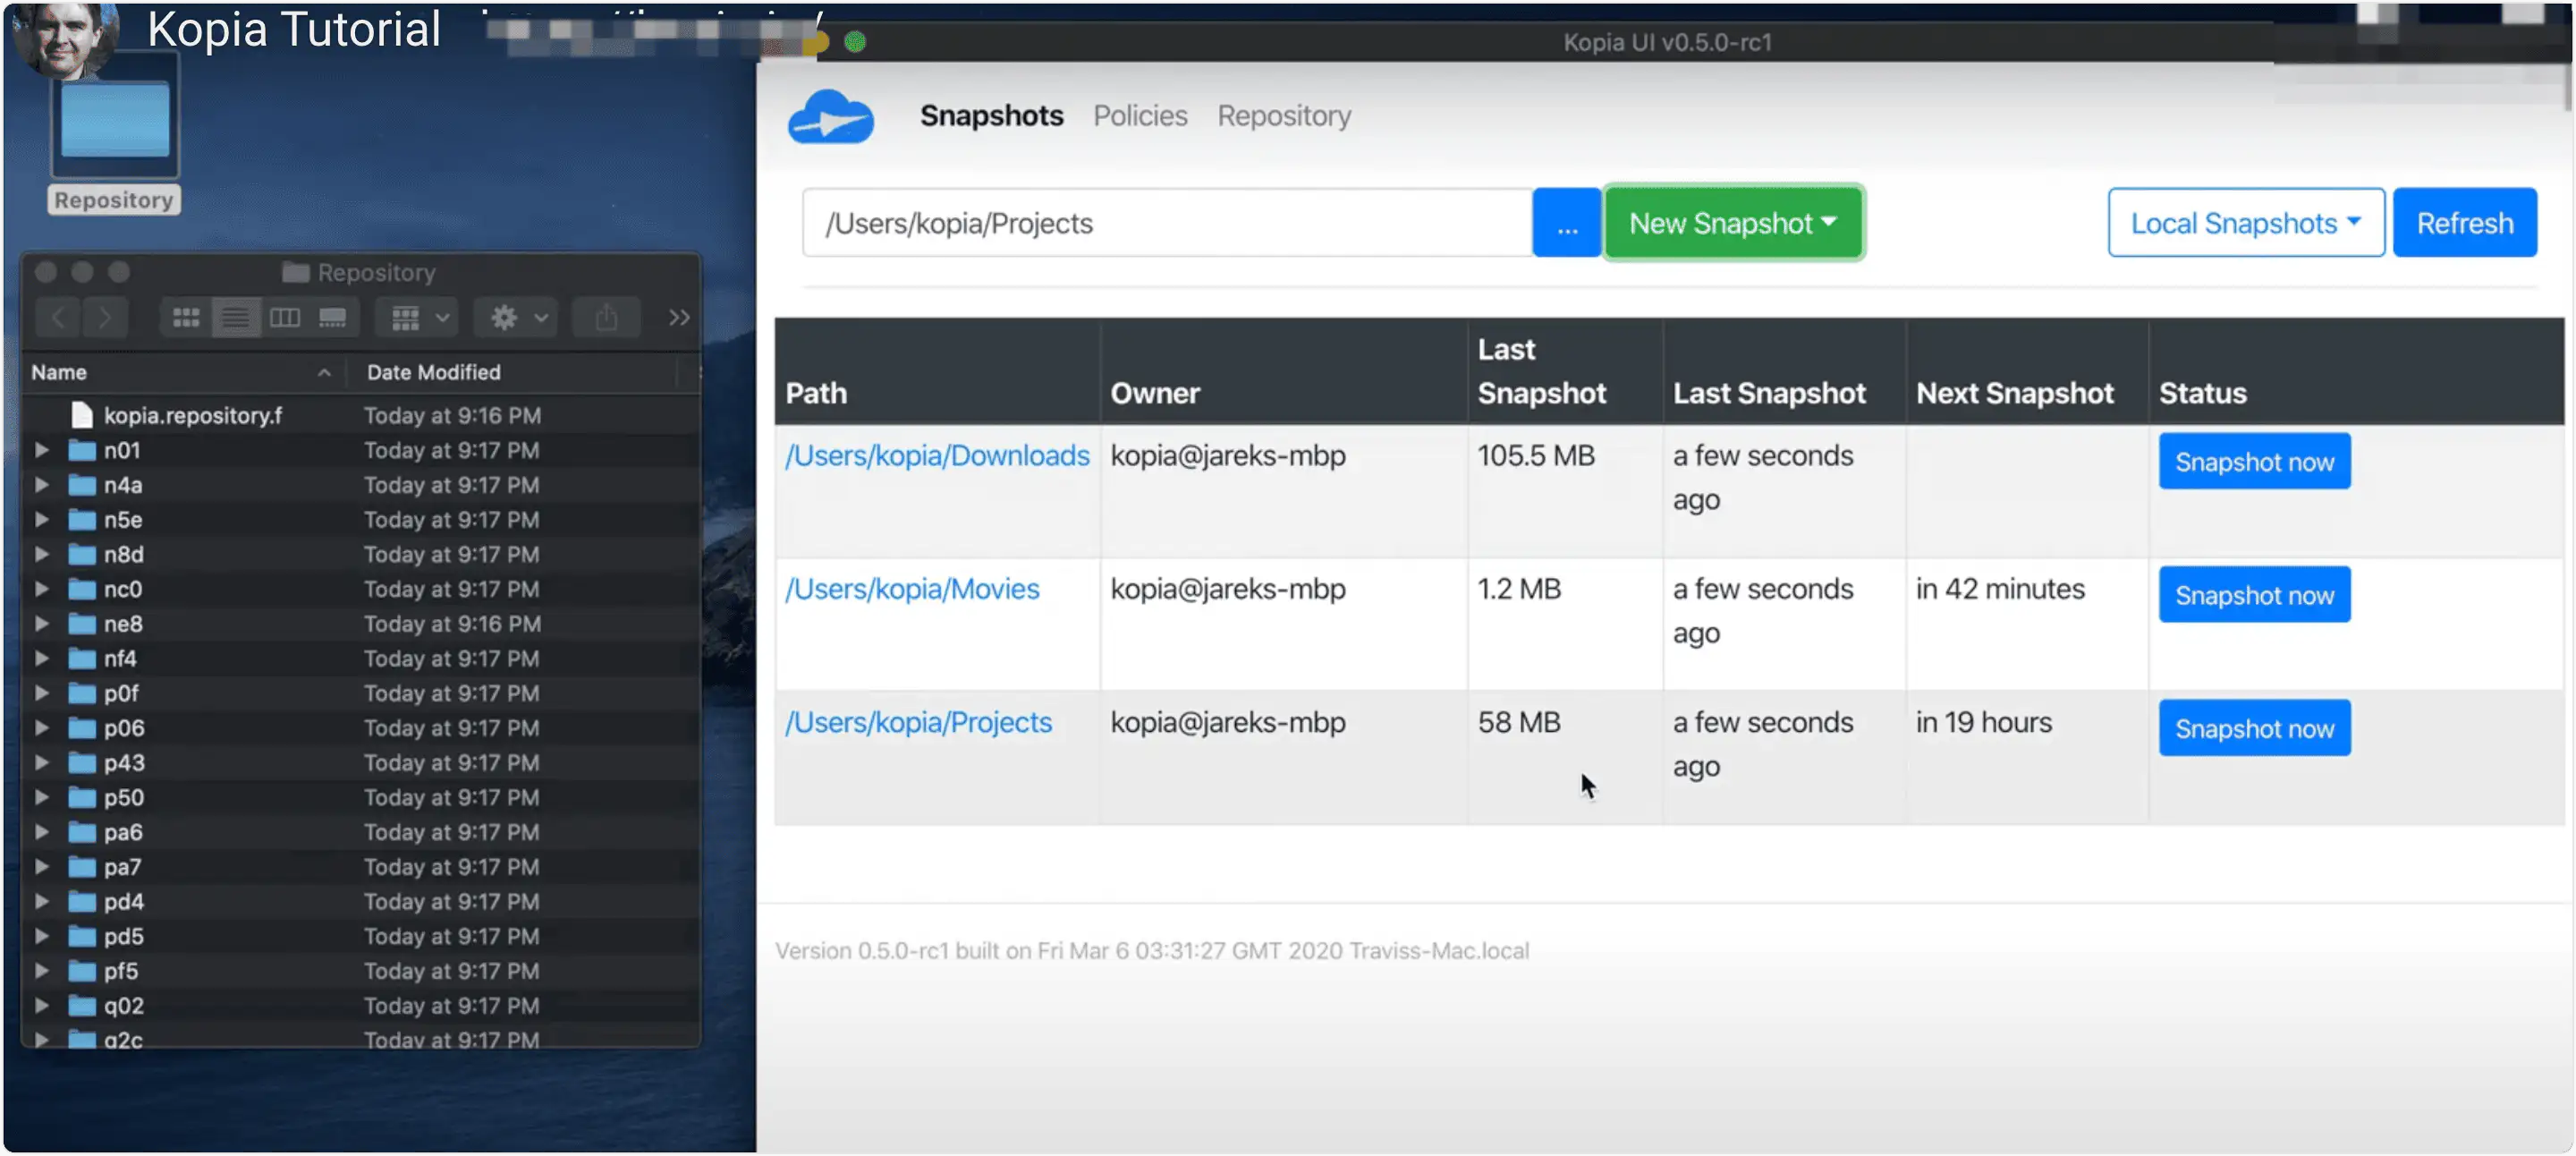Click the n01 folder icon

pos(81,450)
